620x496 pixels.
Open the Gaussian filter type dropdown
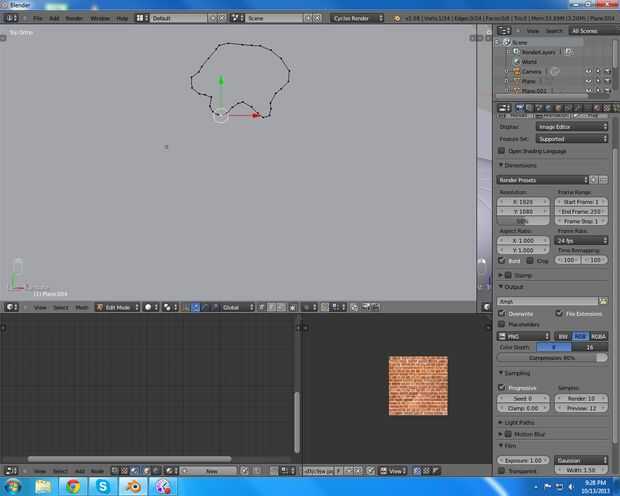pyautogui.click(x=581, y=460)
